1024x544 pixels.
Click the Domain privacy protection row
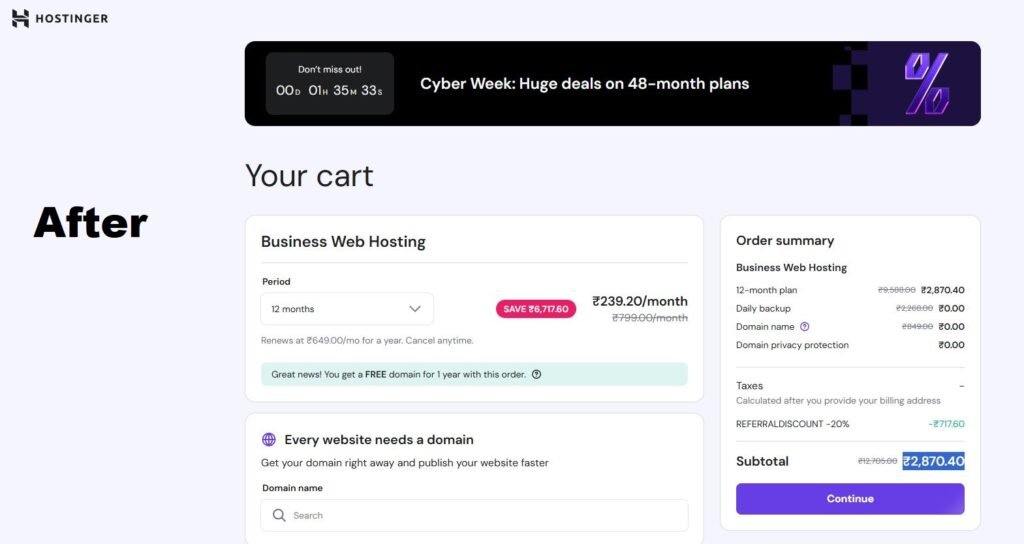click(x=792, y=345)
